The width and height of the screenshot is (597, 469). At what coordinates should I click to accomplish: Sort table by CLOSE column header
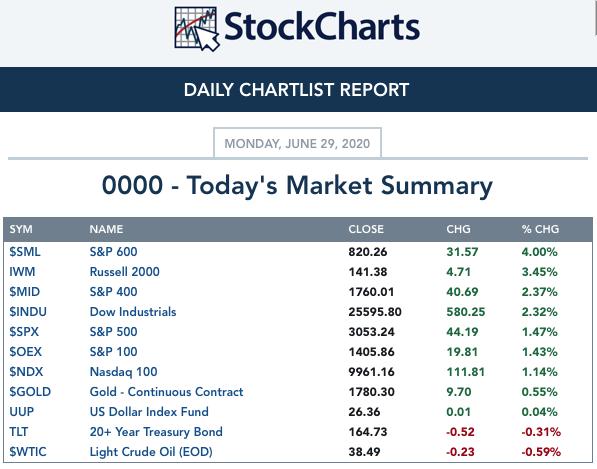pos(366,229)
